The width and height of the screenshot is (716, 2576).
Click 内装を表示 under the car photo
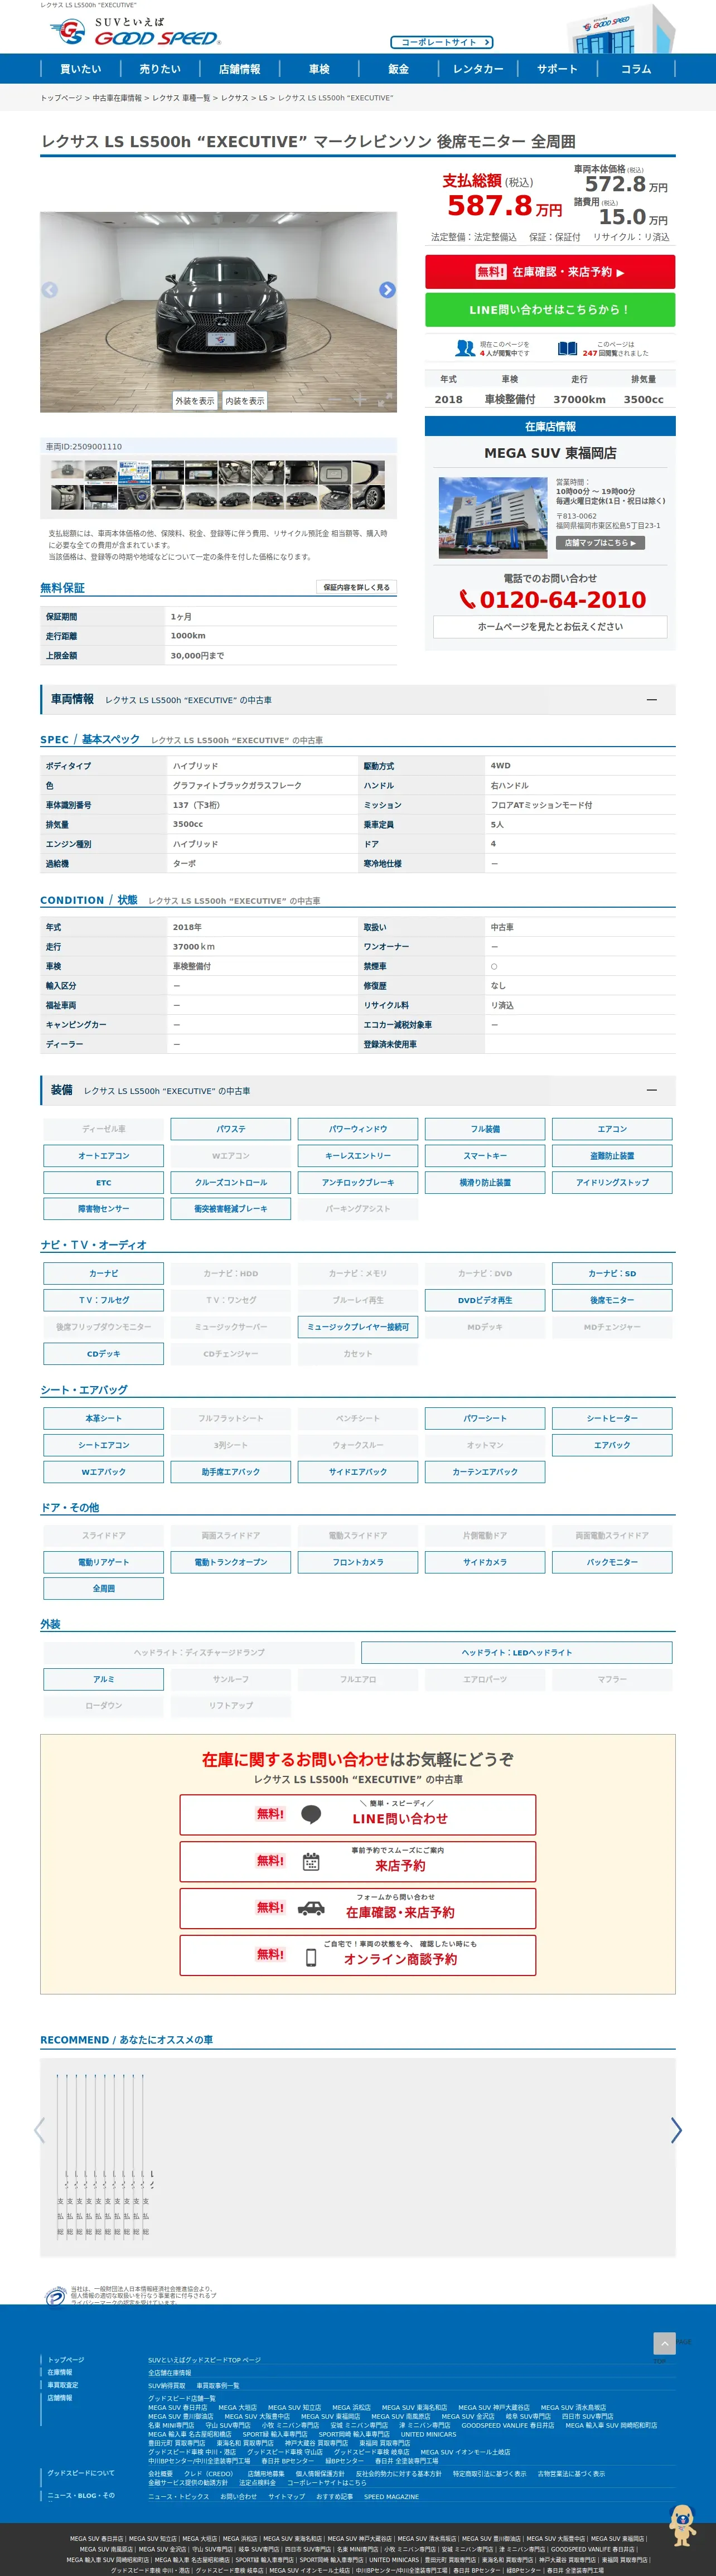pyautogui.click(x=245, y=400)
